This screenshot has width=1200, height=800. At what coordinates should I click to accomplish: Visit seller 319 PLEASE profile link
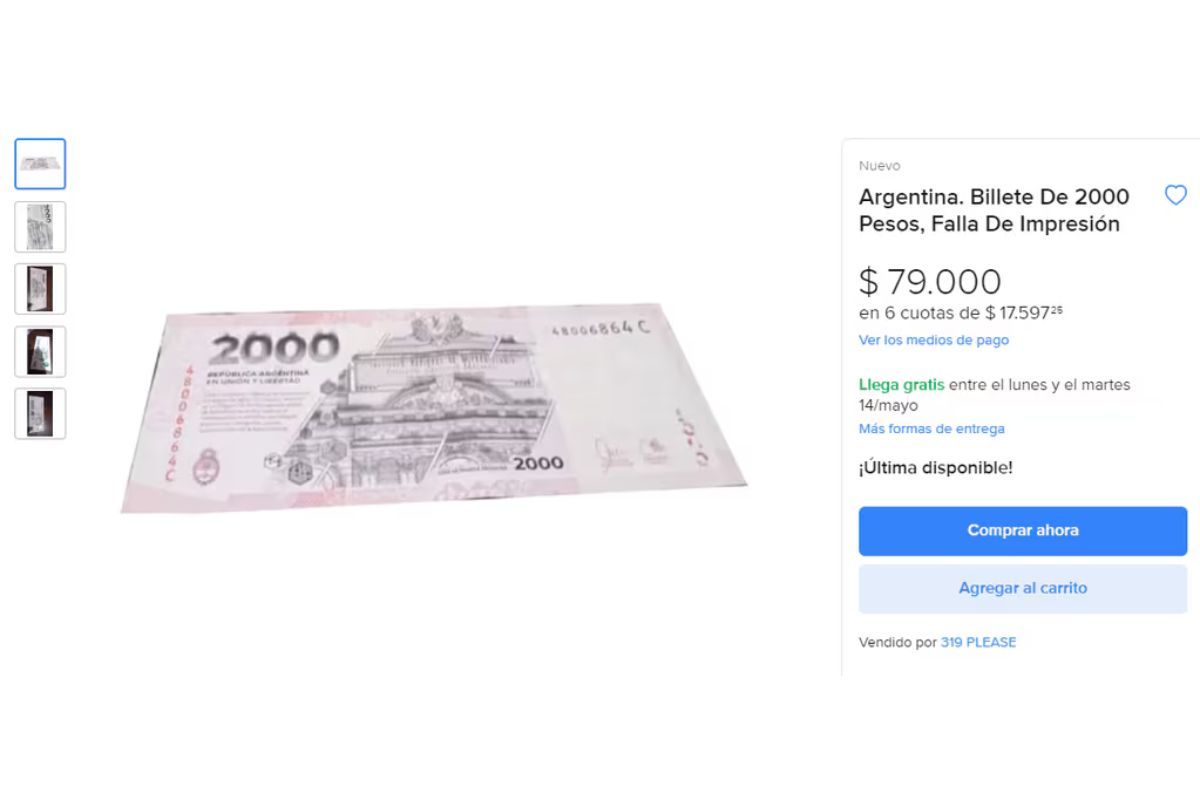pyautogui.click(x=978, y=642)
